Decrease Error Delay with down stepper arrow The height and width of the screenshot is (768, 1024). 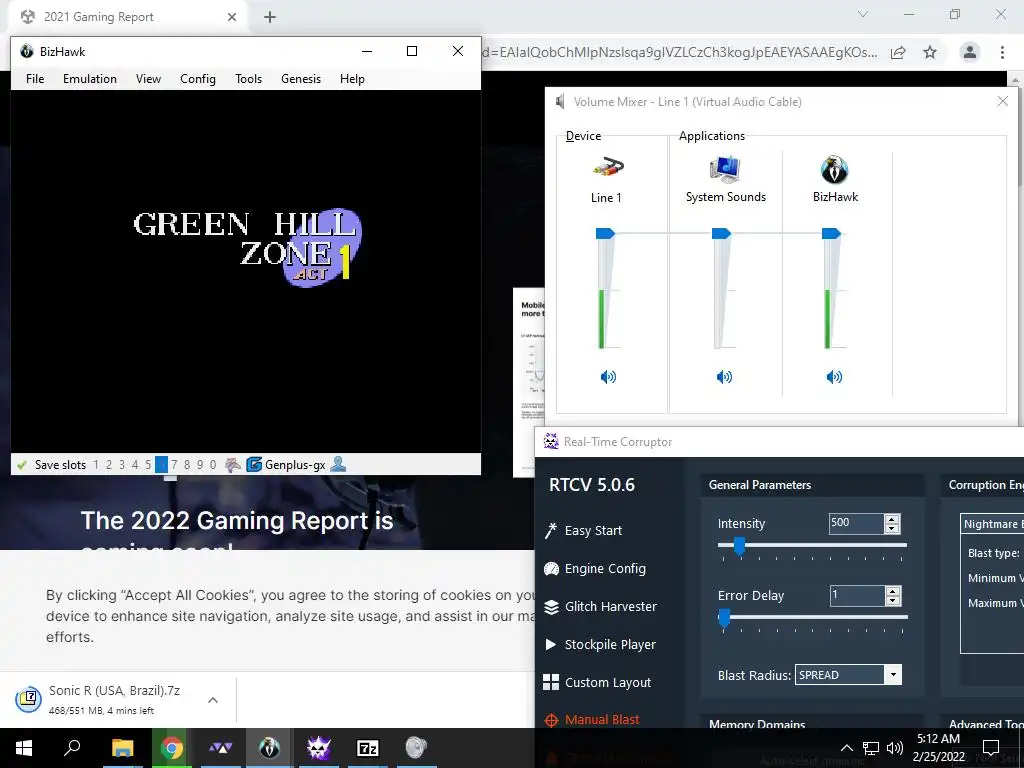coord(893,601)
